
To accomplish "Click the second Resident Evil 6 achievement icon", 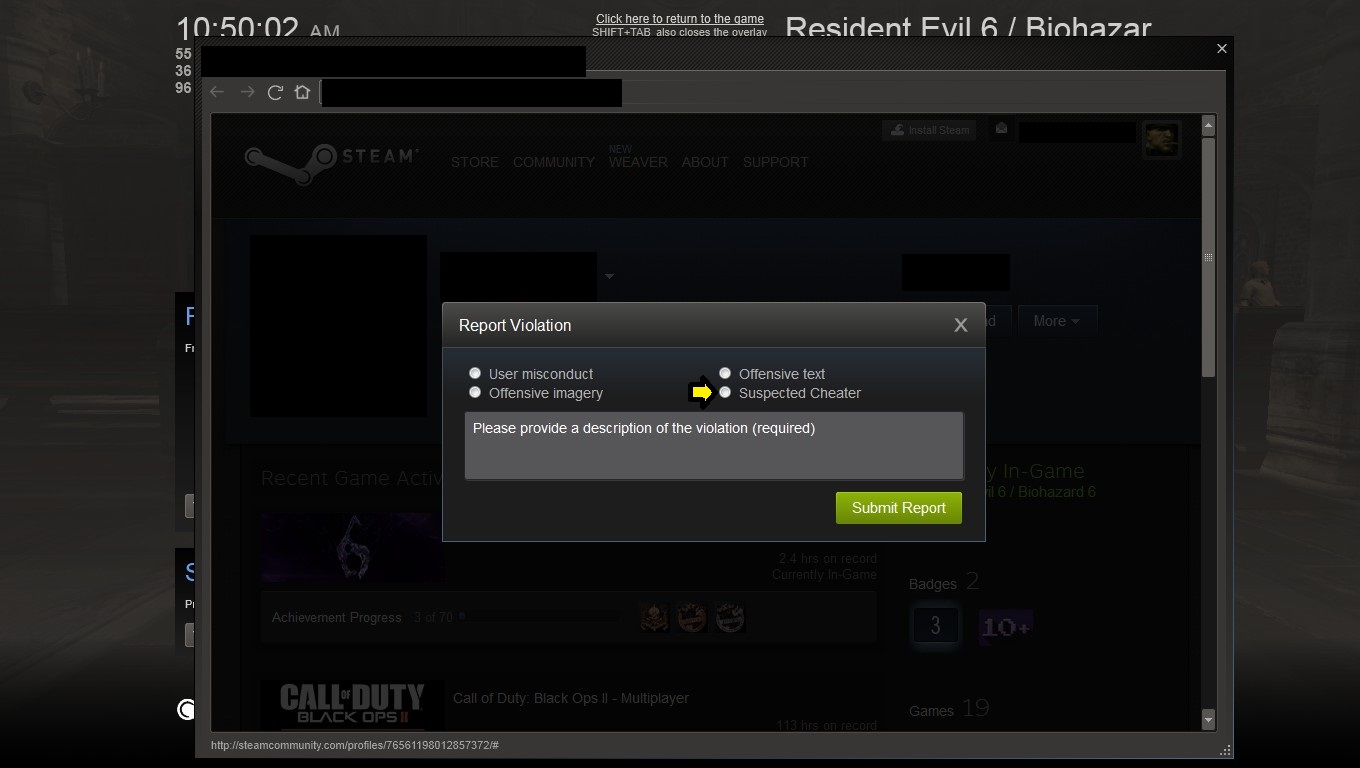I will tap(692, 618).
